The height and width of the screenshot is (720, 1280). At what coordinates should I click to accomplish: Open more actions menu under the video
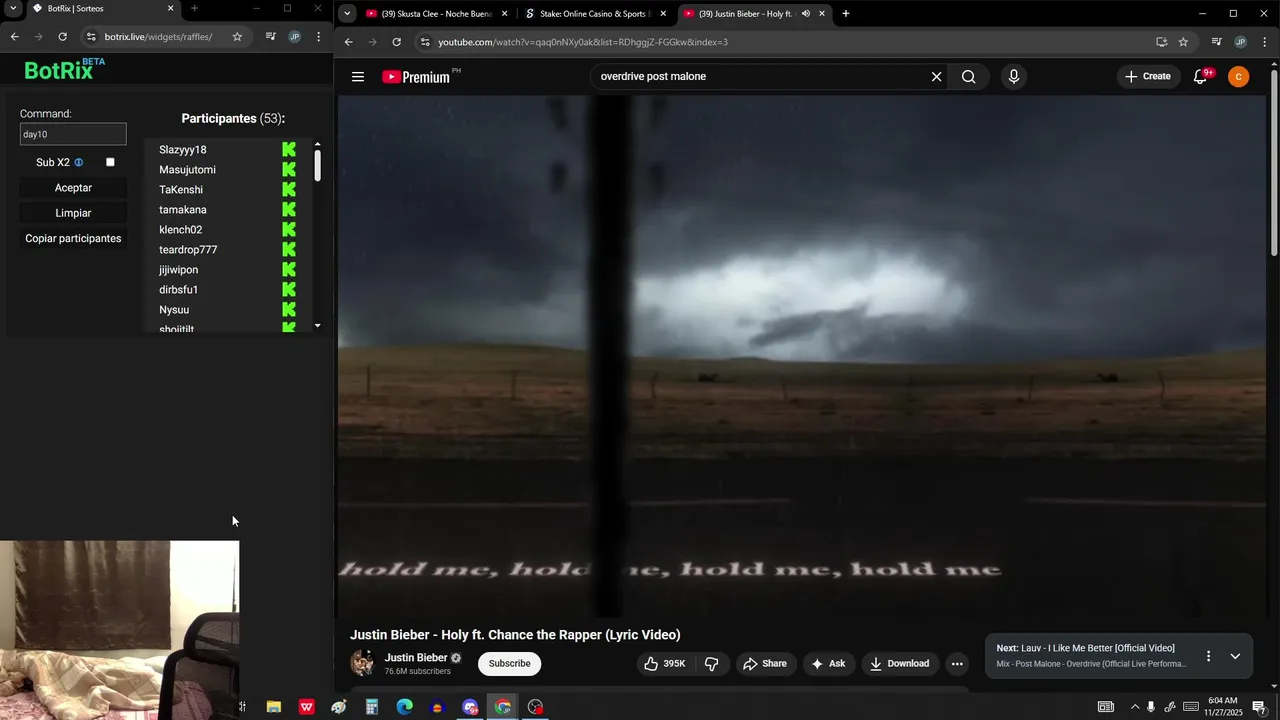(x=957, y=664)
